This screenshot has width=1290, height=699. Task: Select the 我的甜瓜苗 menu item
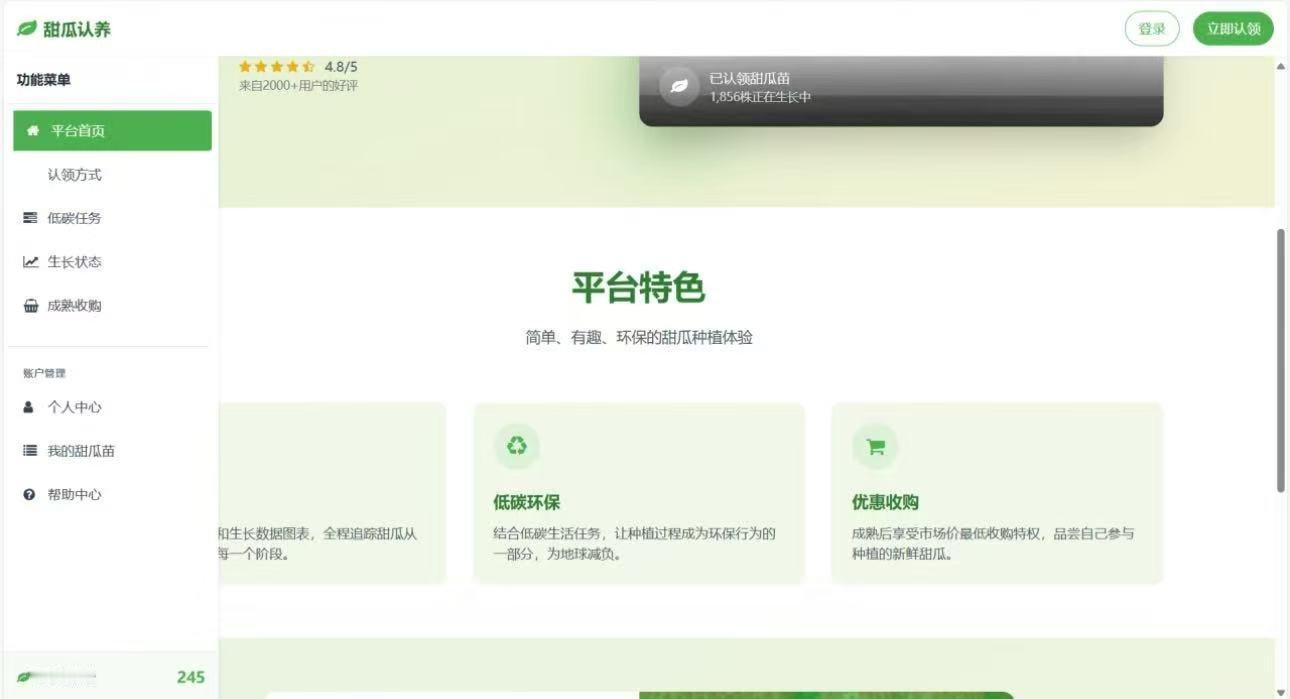(x=81, y=450)
